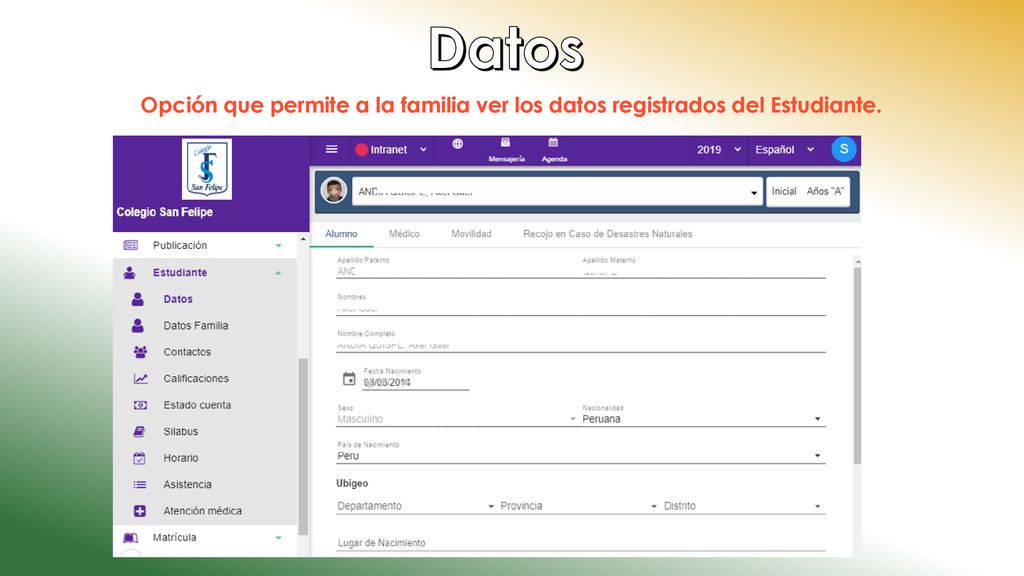Open Horario in the sidebar

point(181,458)
